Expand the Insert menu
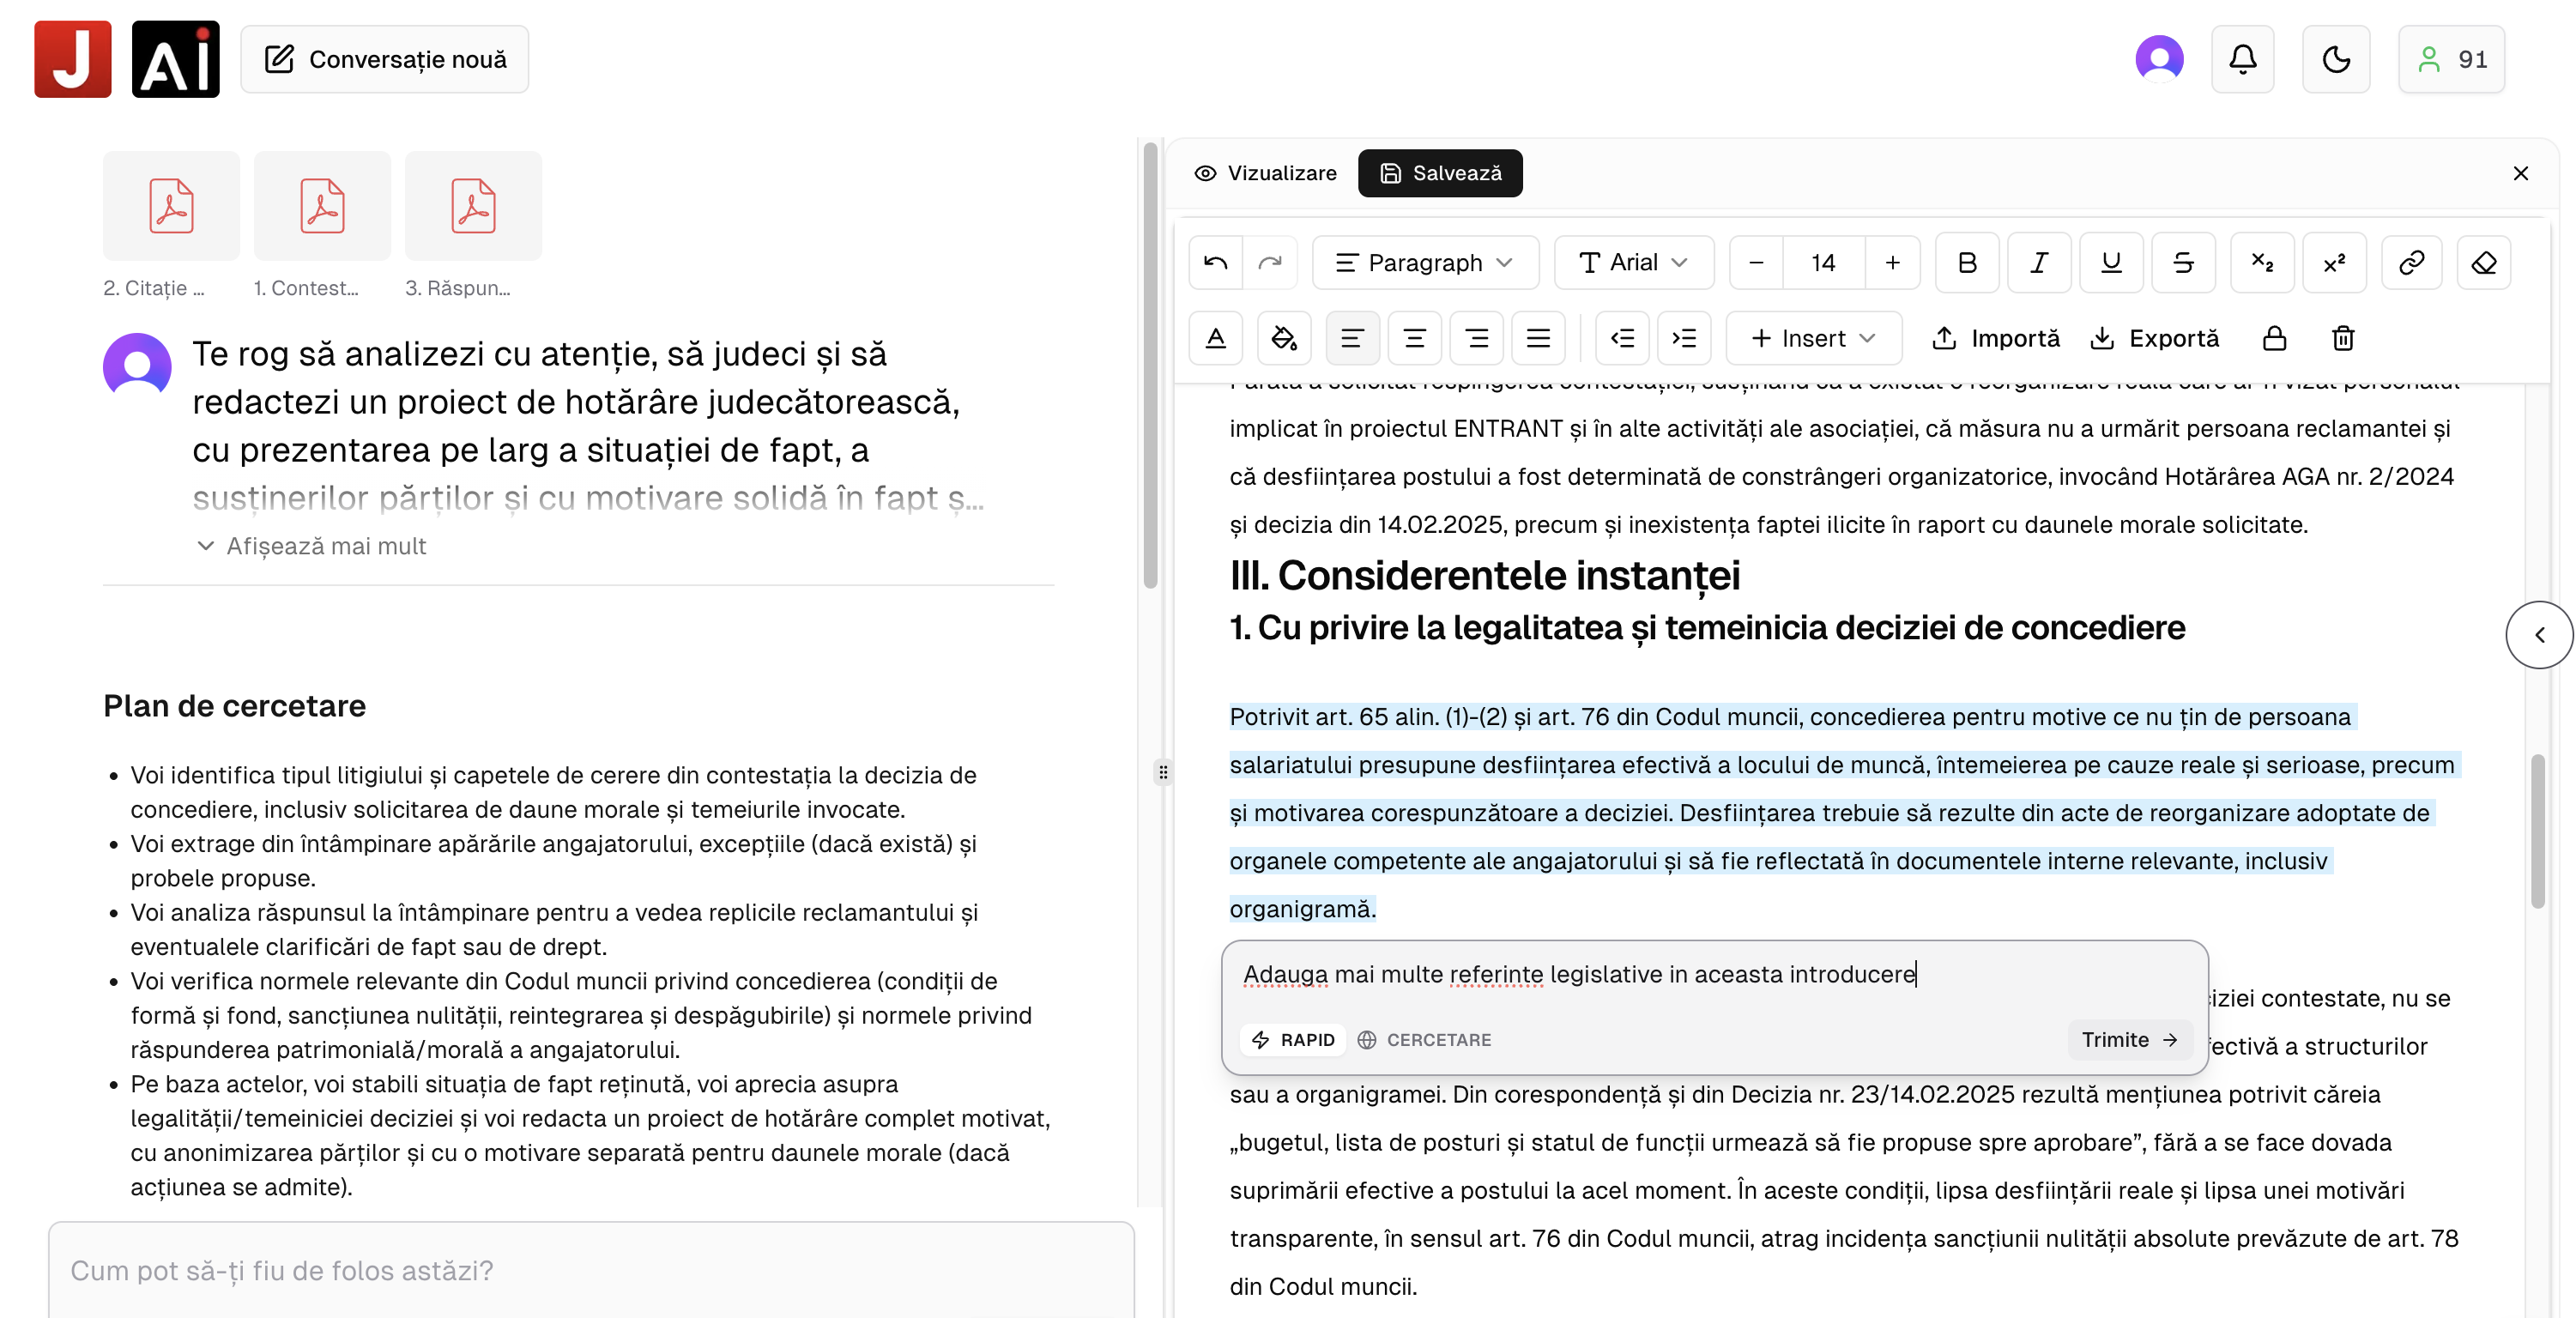The height and width of the screenshot is (1318, 2576). 1812,338
